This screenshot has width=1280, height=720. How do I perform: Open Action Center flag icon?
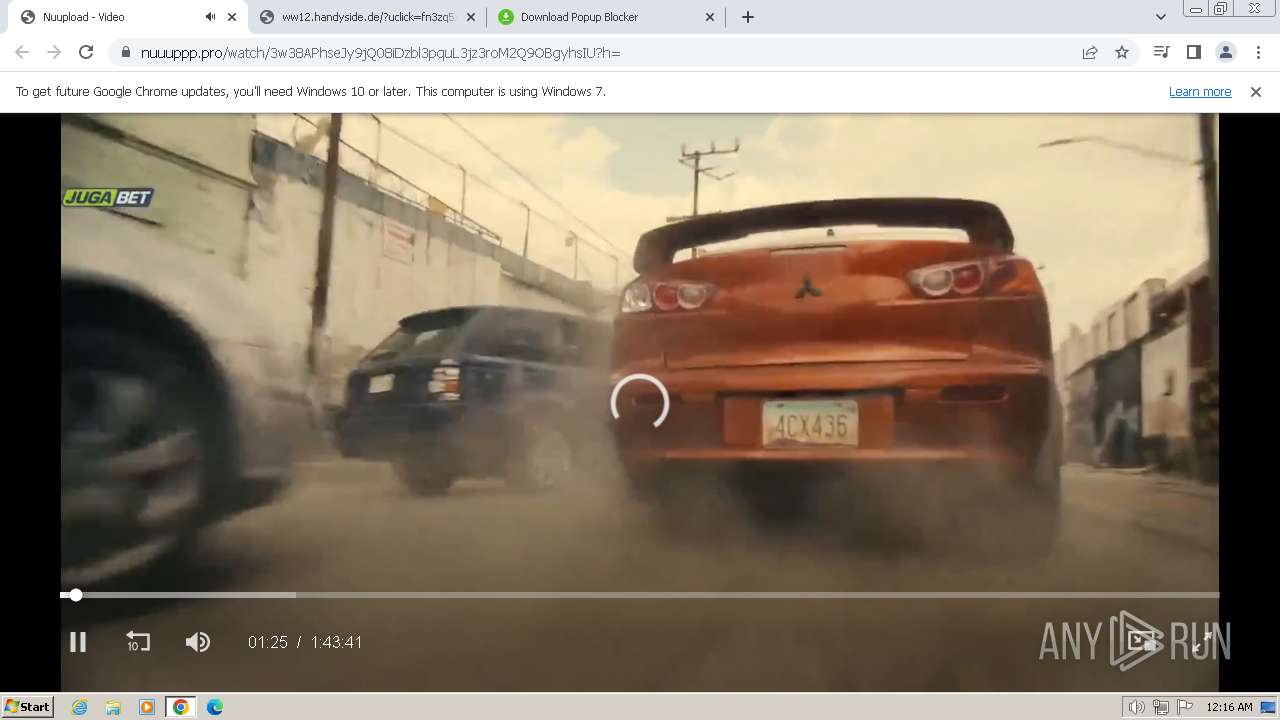[1185, 707]
